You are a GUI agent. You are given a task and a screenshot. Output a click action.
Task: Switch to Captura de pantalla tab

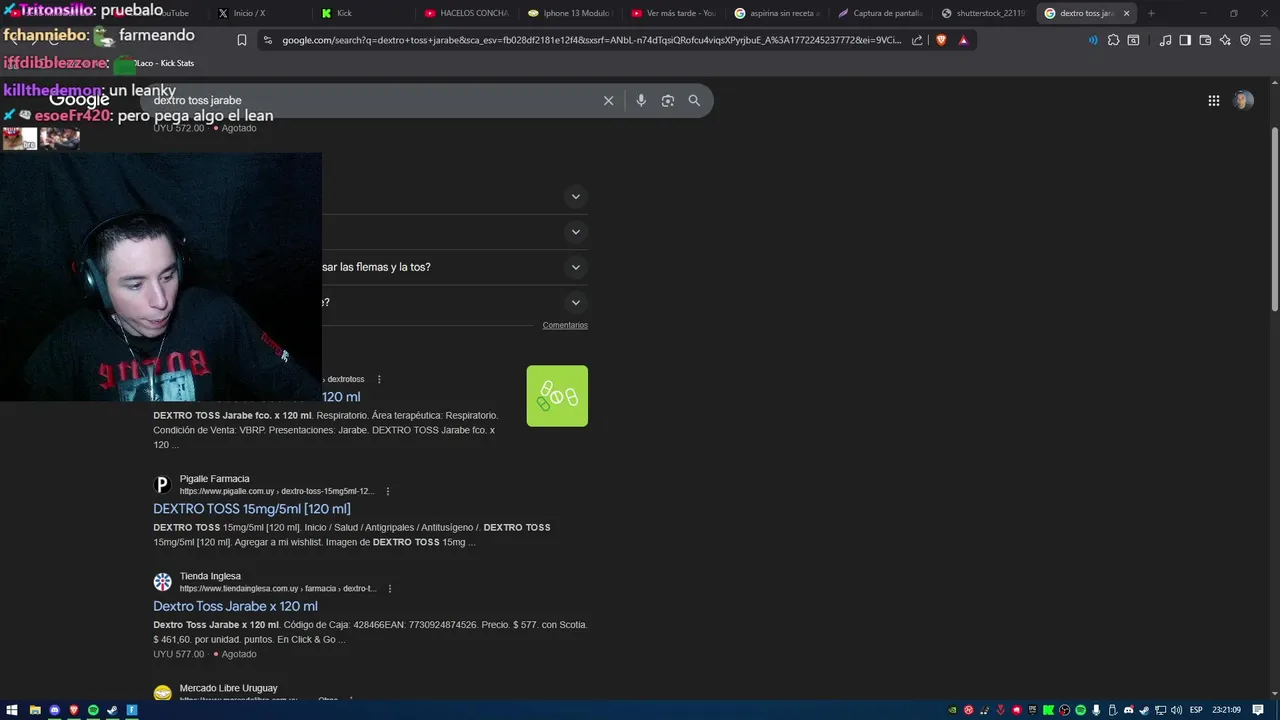pyautogui.click(x=881, y=13)
